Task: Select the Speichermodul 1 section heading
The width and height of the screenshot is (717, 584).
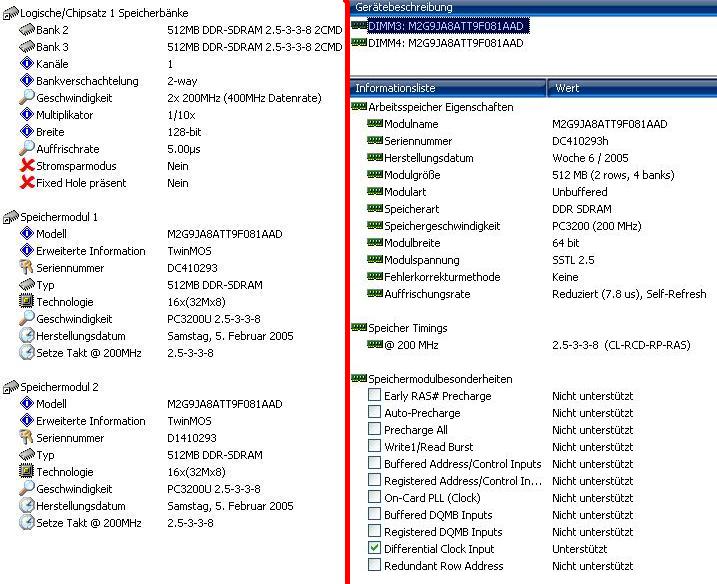Action: click(59, 217)
